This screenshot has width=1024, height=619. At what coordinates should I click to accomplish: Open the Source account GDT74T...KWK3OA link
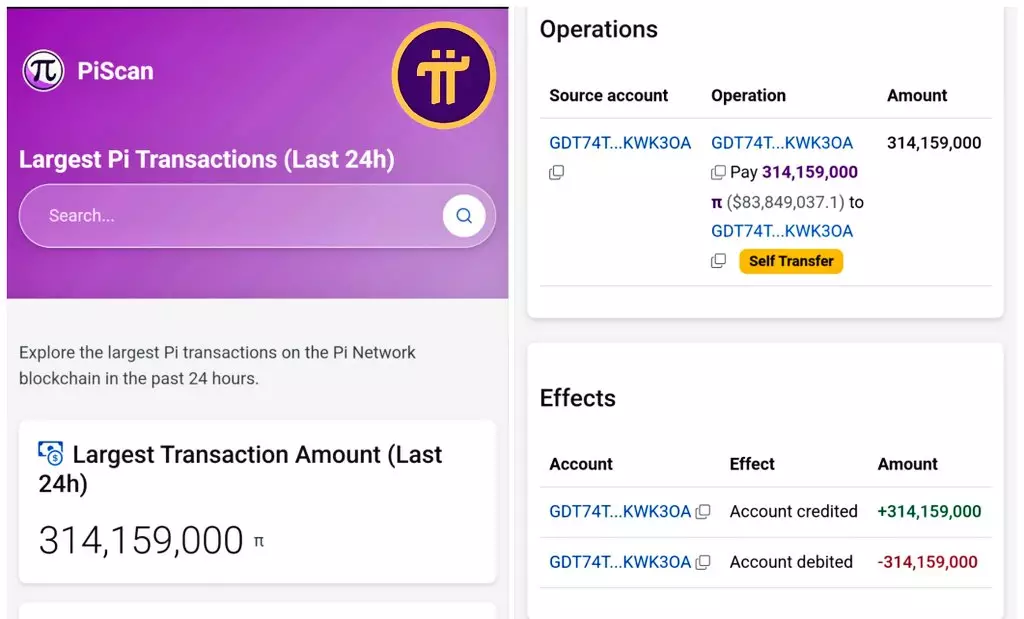[620, 143]
